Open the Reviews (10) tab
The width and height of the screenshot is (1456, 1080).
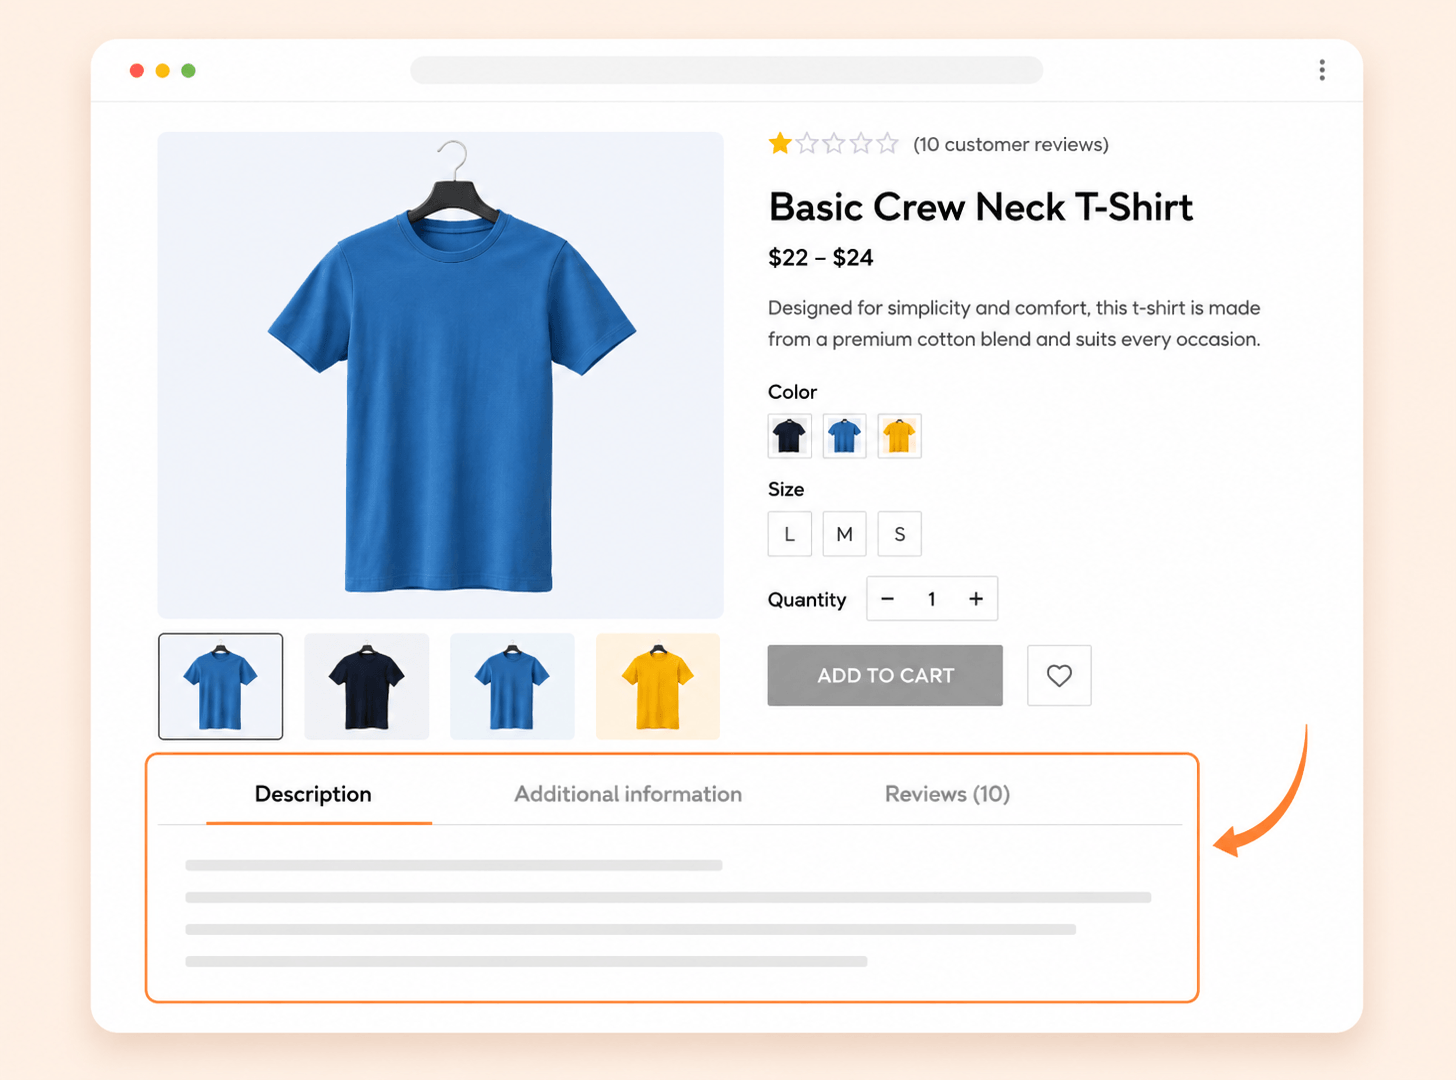[947, 794]
